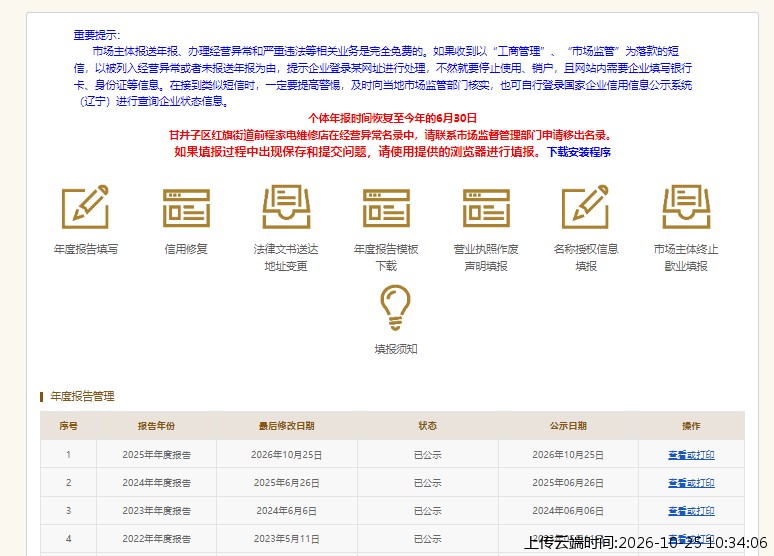Click the 填报须知 label
774x556 pixels.
[x=396, y=349]
